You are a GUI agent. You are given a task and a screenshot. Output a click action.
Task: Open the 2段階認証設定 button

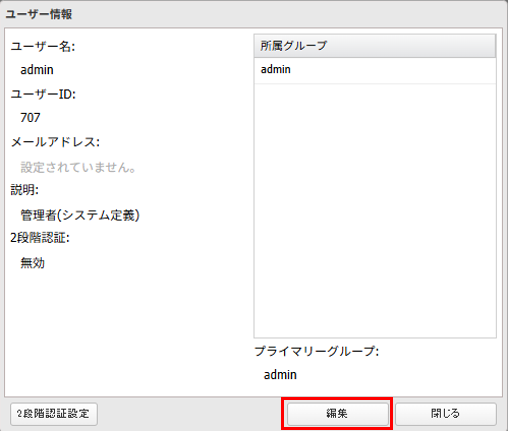coord(54,414)
